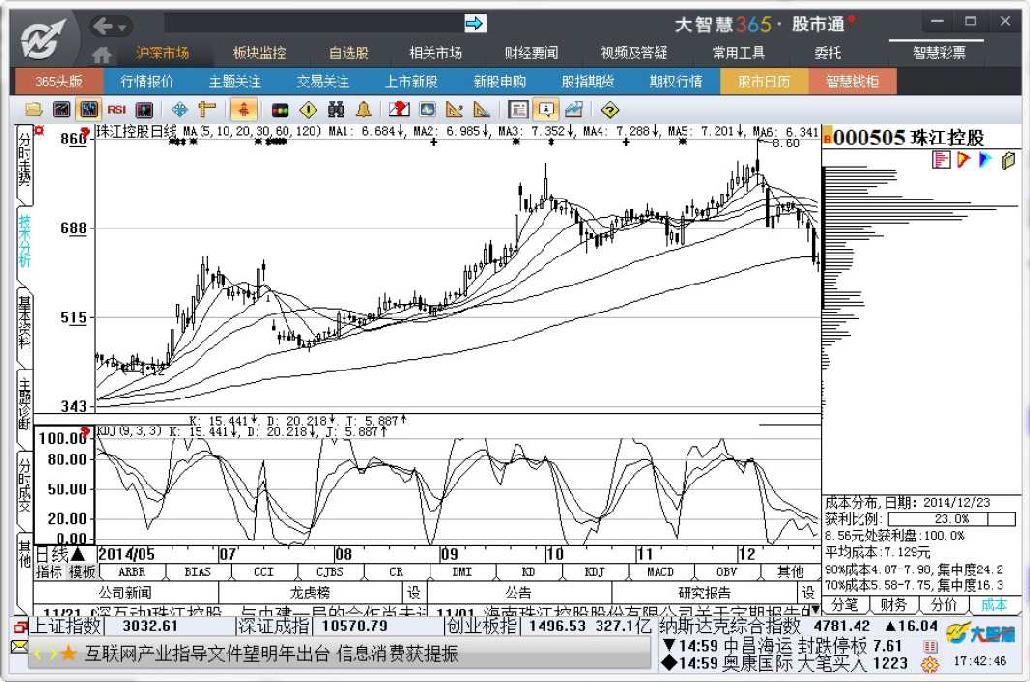
Task: Switch to the 上市新股 tab
Action: pos(411,81)
